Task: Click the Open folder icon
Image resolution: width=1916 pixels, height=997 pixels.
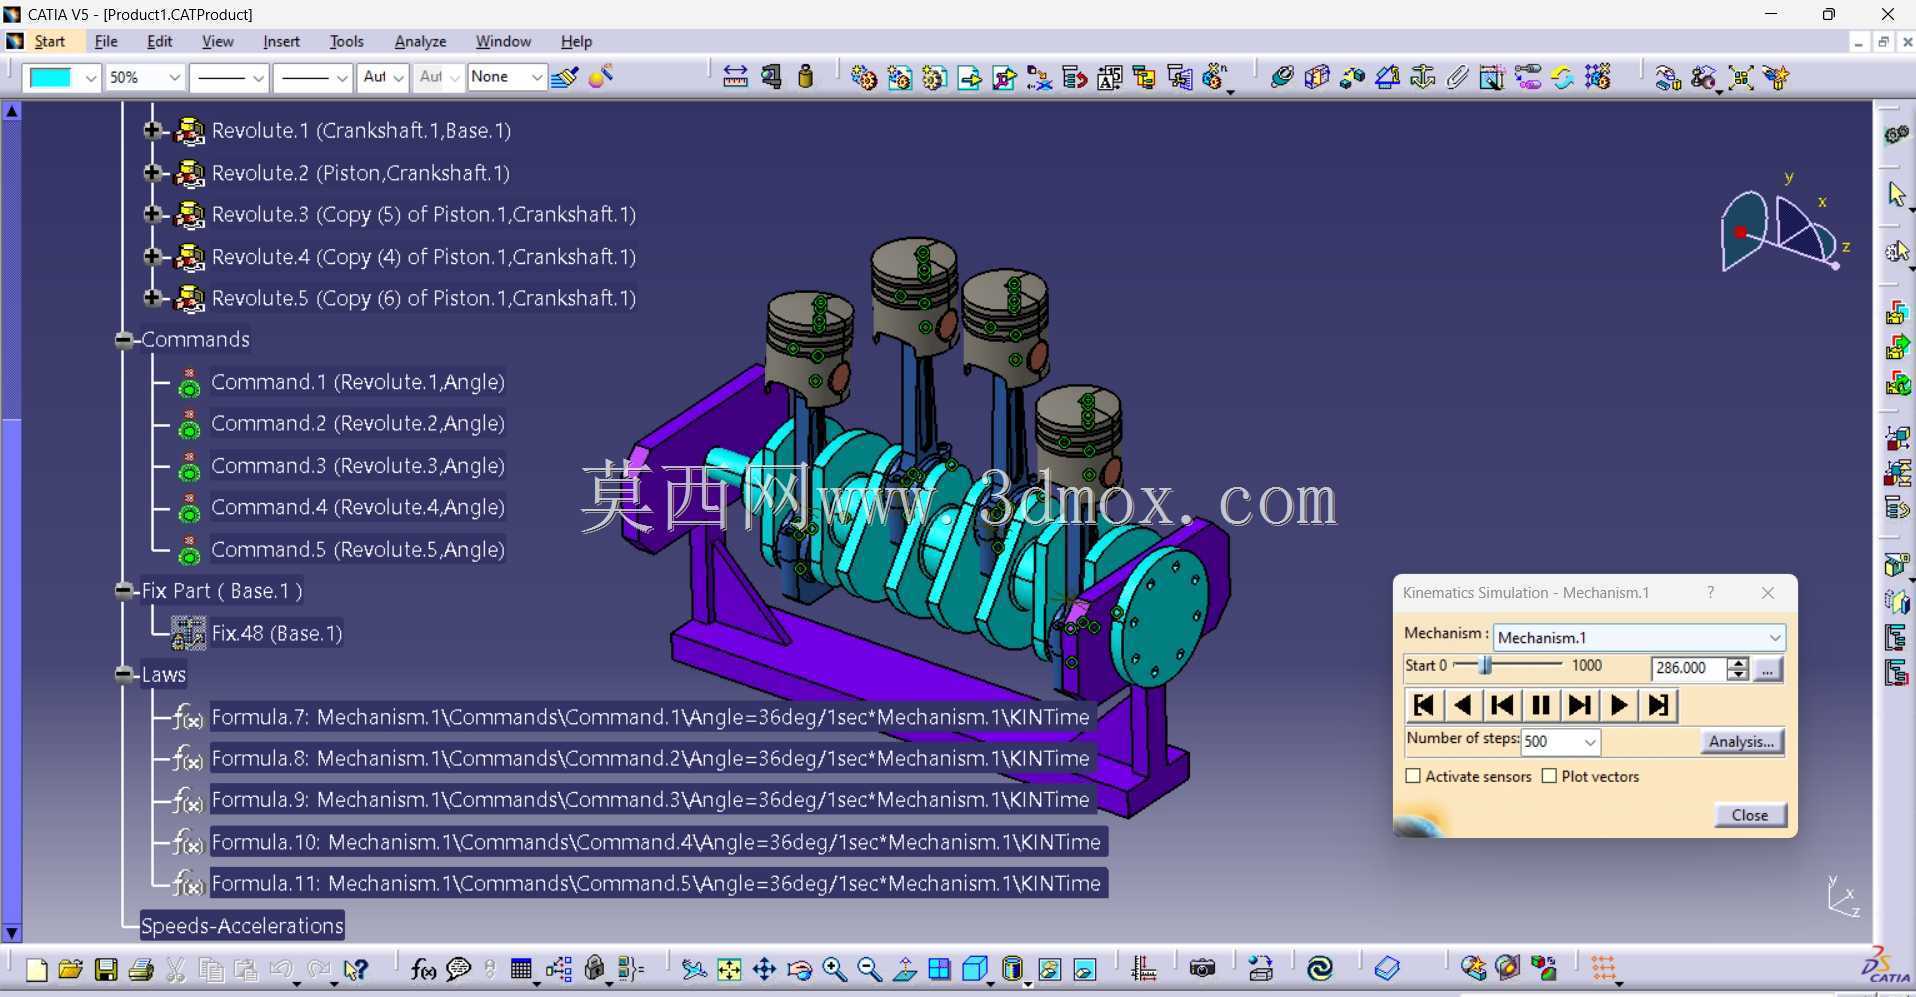Action: coord(70,969)
